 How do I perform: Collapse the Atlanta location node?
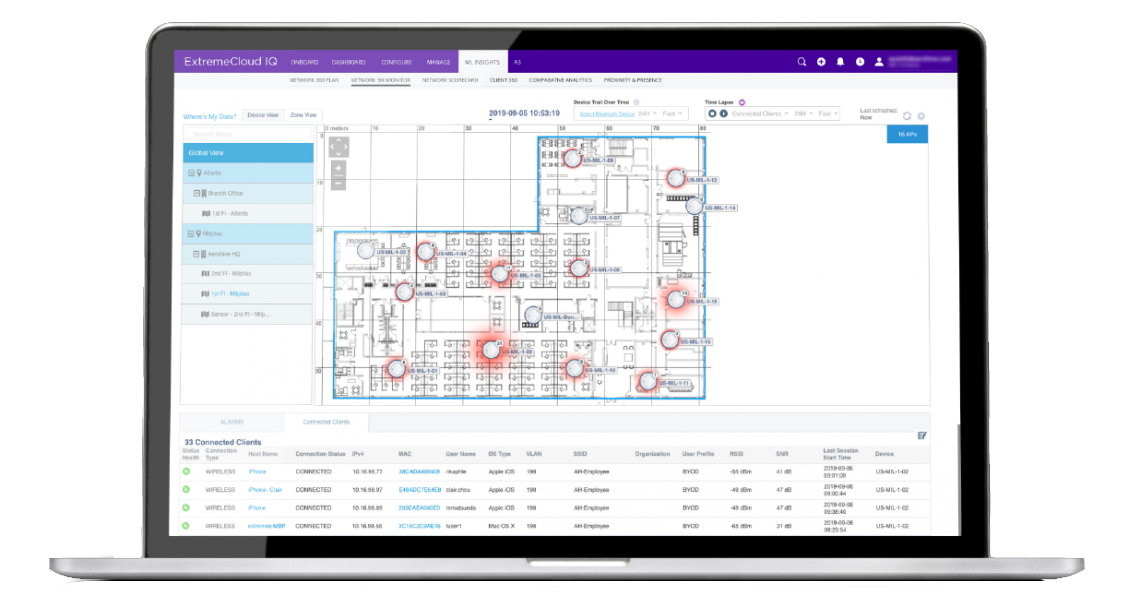pyautogui.click(x=191, y=173)
